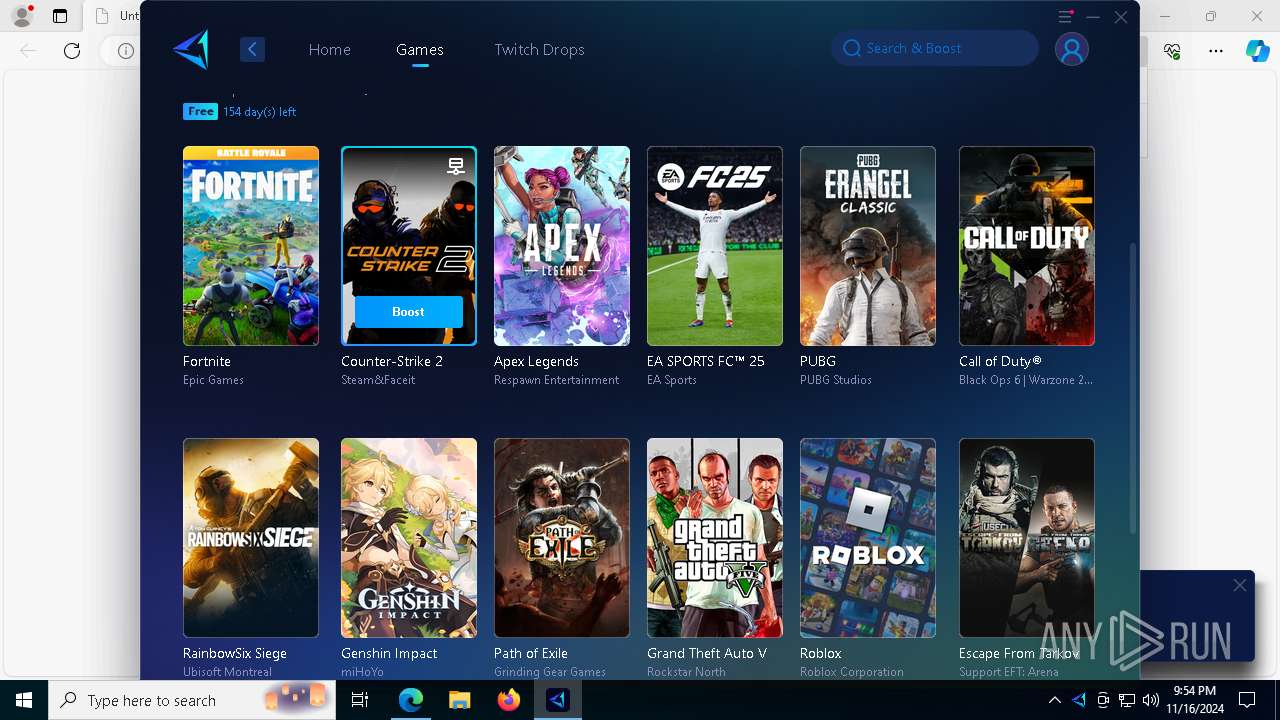The width and height of the screenshot is (1280, 720).
Task: Switch to the Games tab
Action: tap(420, 49)
